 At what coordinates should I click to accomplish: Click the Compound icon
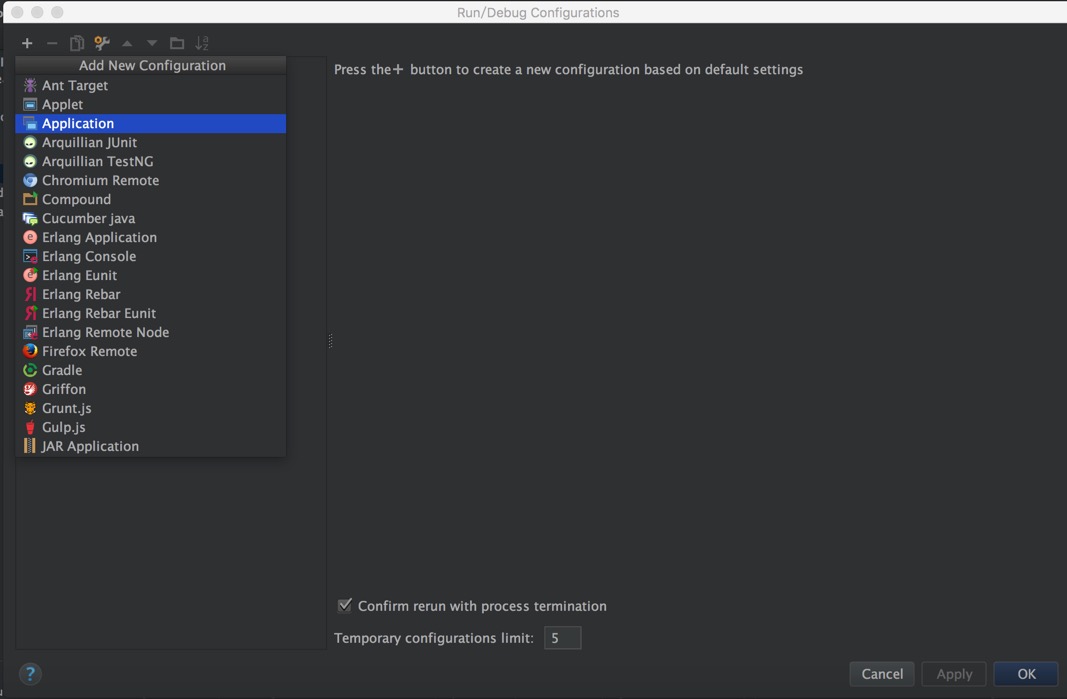(30, 199)
